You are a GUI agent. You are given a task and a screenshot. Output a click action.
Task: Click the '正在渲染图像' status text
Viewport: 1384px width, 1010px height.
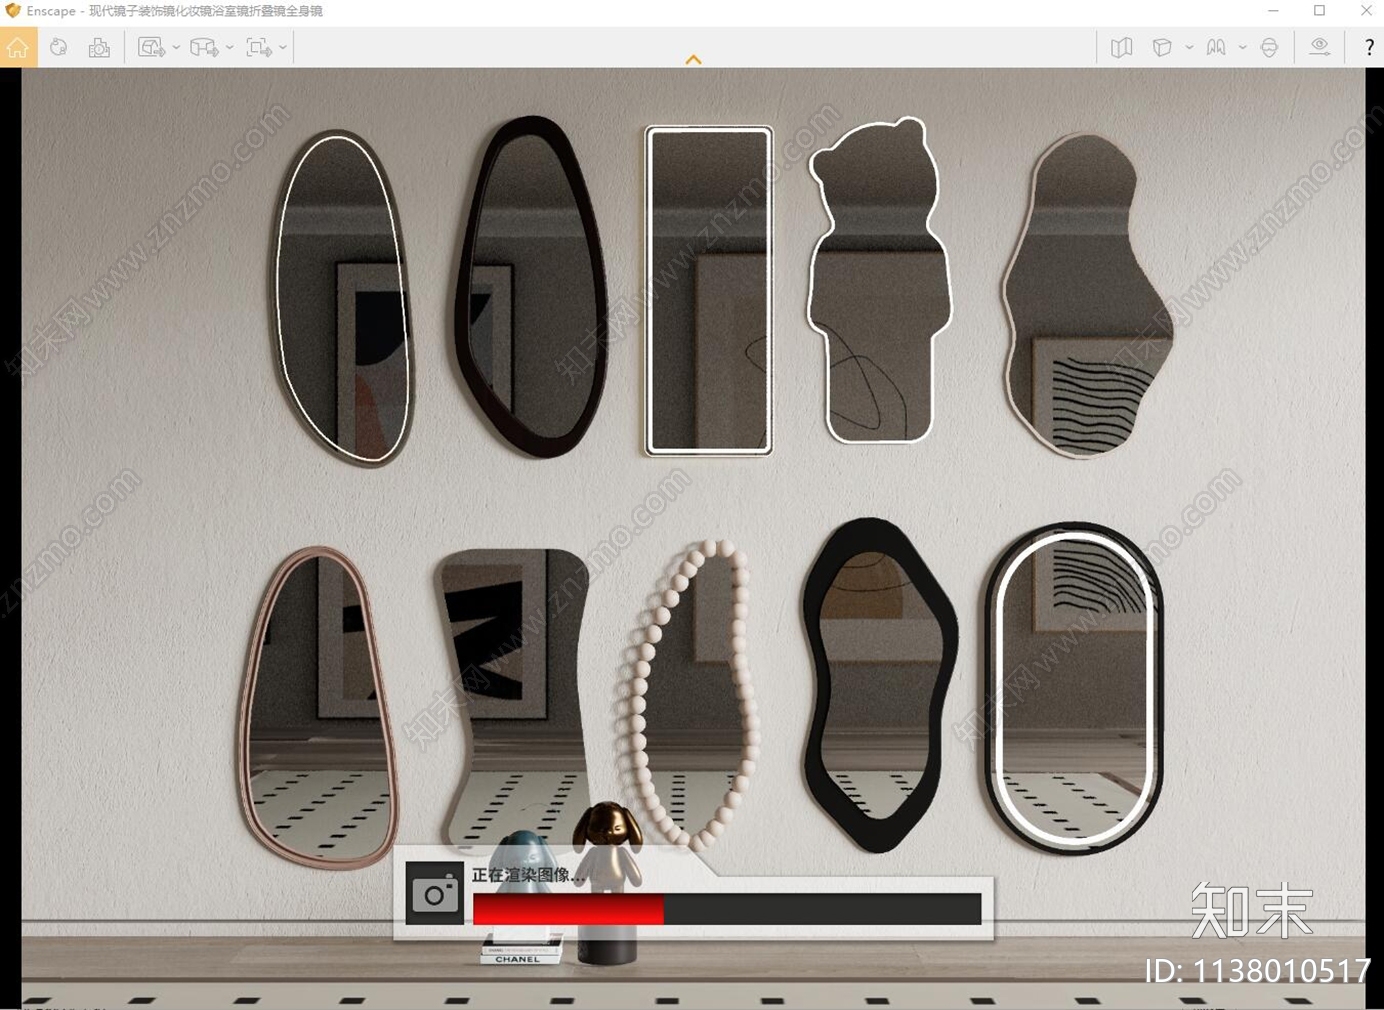528,875
